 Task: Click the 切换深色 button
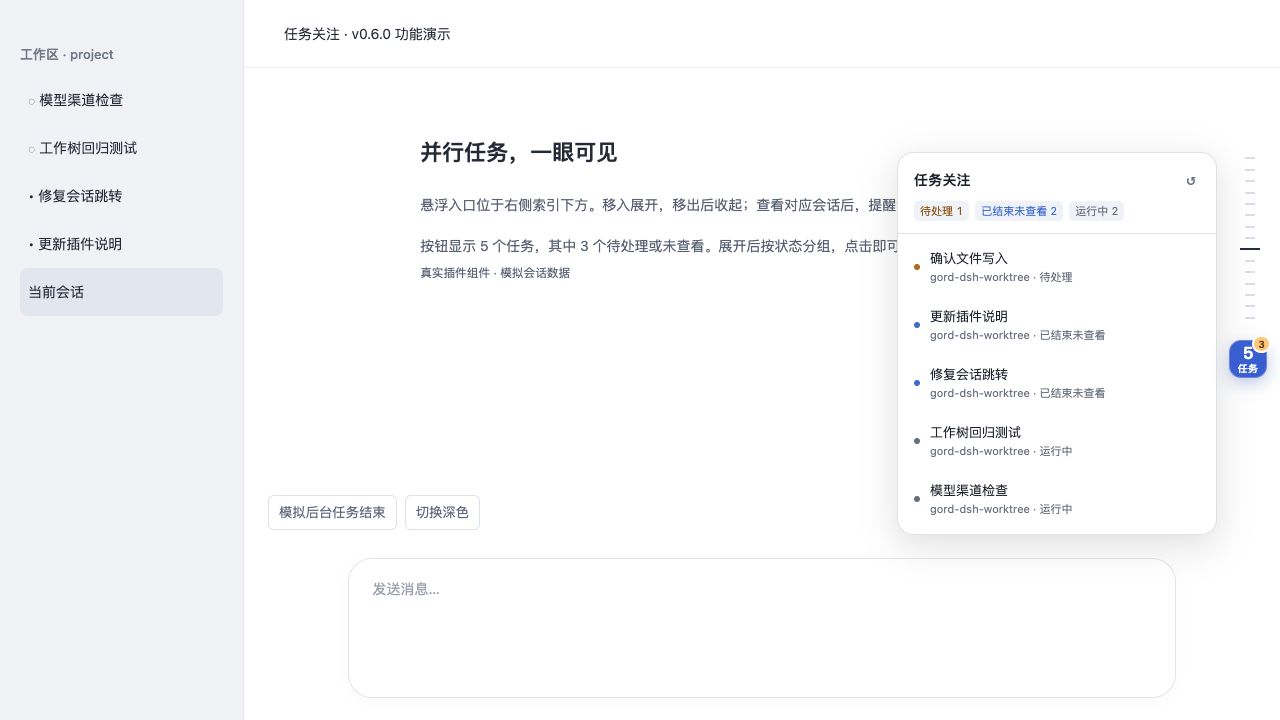click(x=442, y=512)
